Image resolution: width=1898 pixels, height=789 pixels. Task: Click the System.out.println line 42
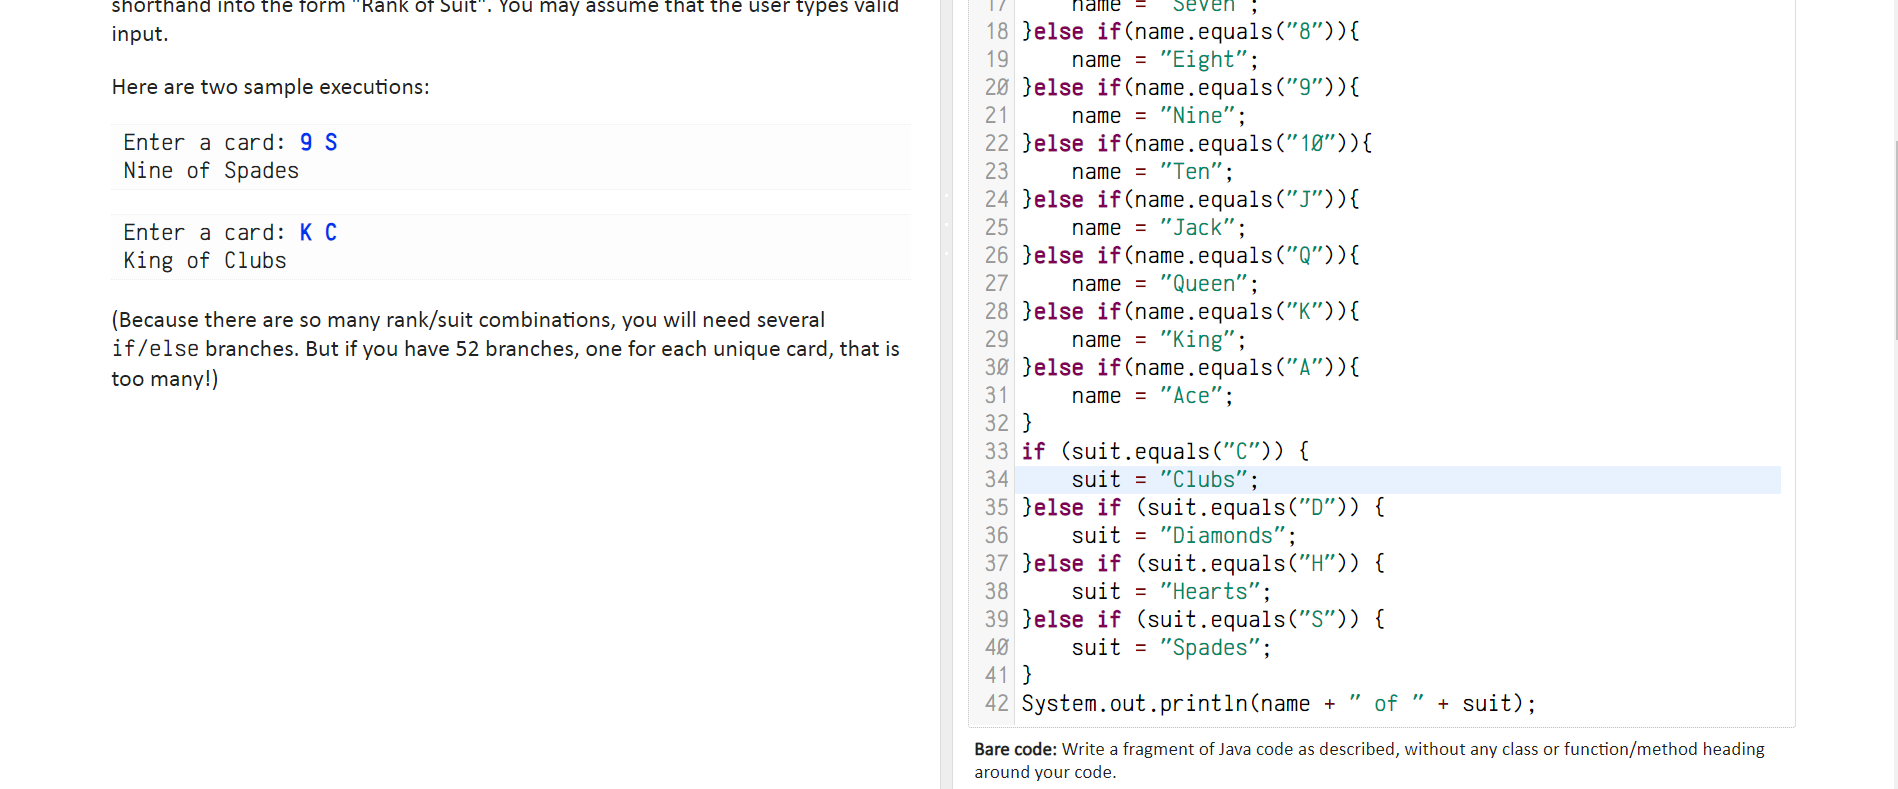pos(1279,703)
